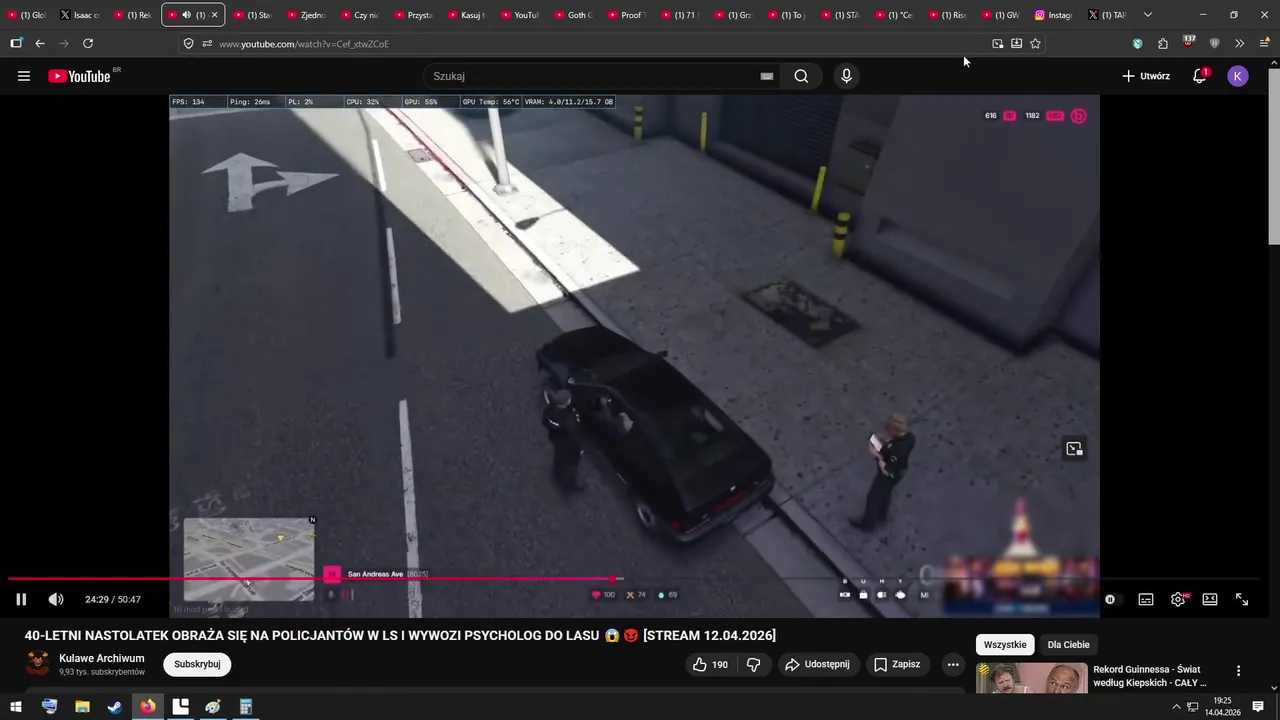
Task: Open the browser extensions puzzle icon
Action: 1162,43
